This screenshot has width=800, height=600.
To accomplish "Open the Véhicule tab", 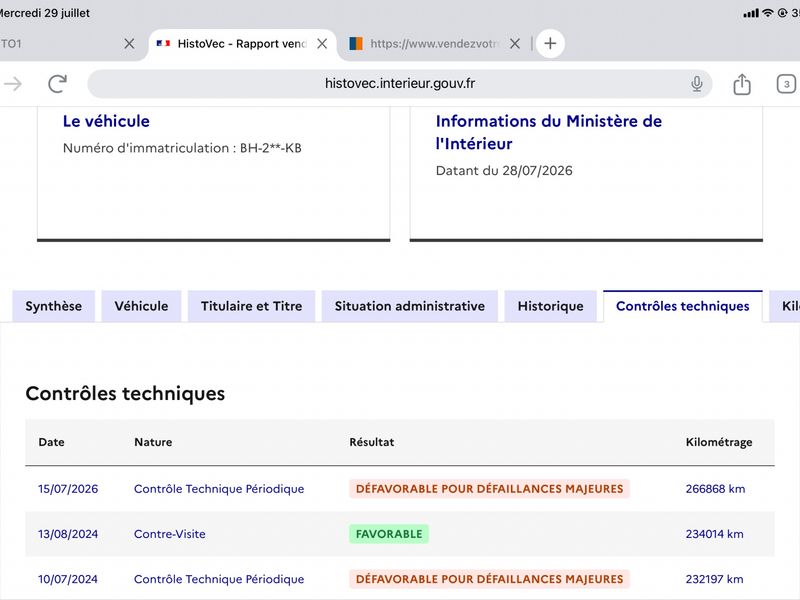I will point(141,306).
